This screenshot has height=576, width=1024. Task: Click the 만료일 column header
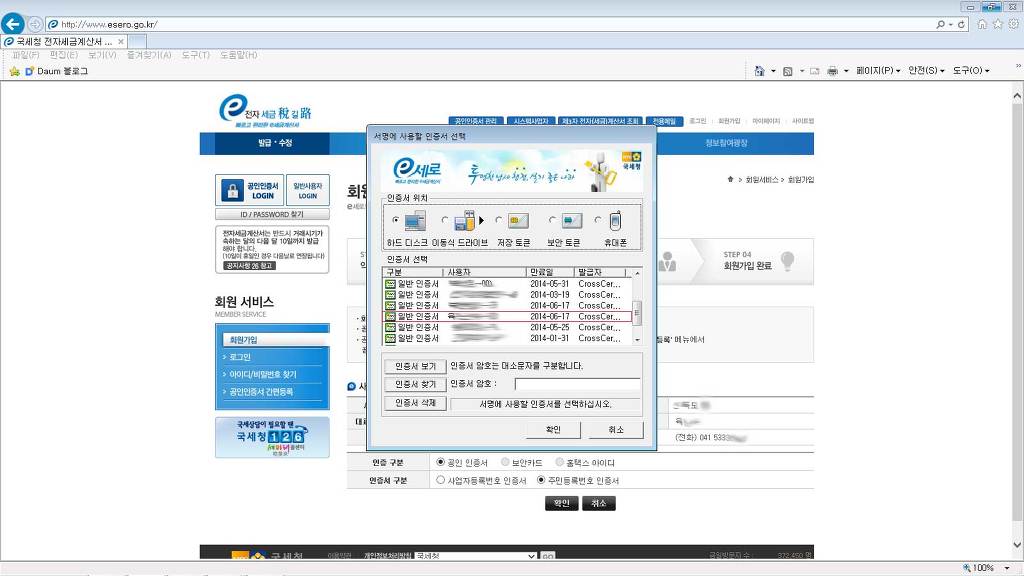click(550, 272)
